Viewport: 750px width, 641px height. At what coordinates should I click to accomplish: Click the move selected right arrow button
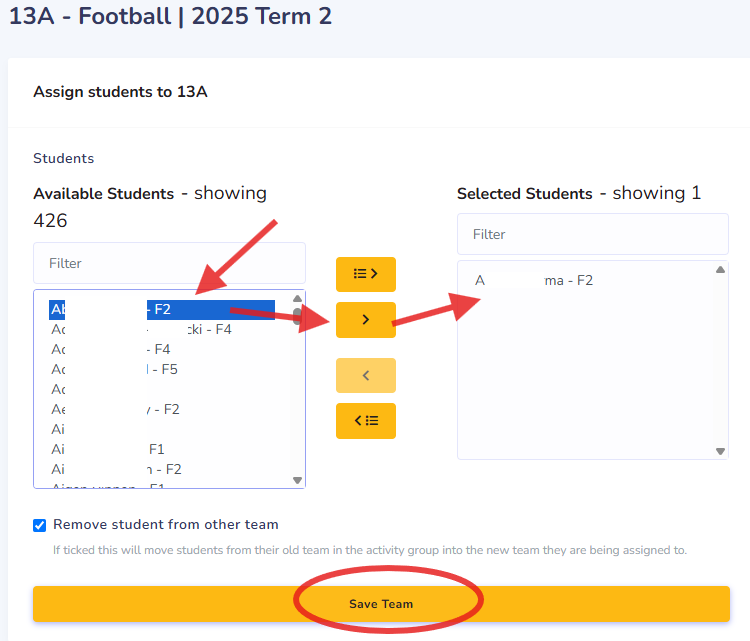(x=365, y=320)
